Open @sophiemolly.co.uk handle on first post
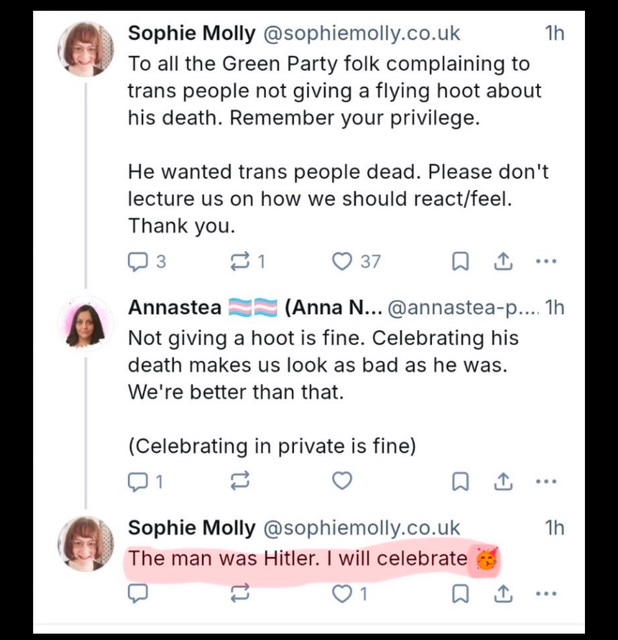Screen dimensions: 618x640 (x=361, y=33)
